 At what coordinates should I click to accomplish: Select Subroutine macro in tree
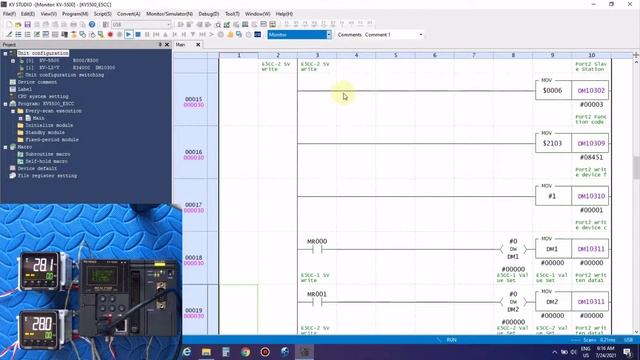click(48, 154)
